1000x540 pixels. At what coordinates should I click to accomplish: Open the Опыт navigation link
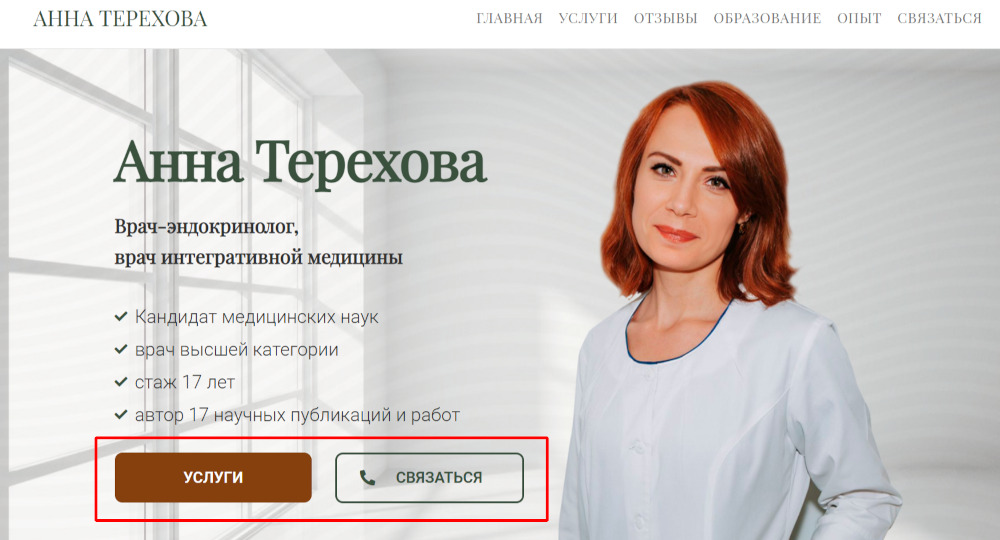[x=859, y=18]
